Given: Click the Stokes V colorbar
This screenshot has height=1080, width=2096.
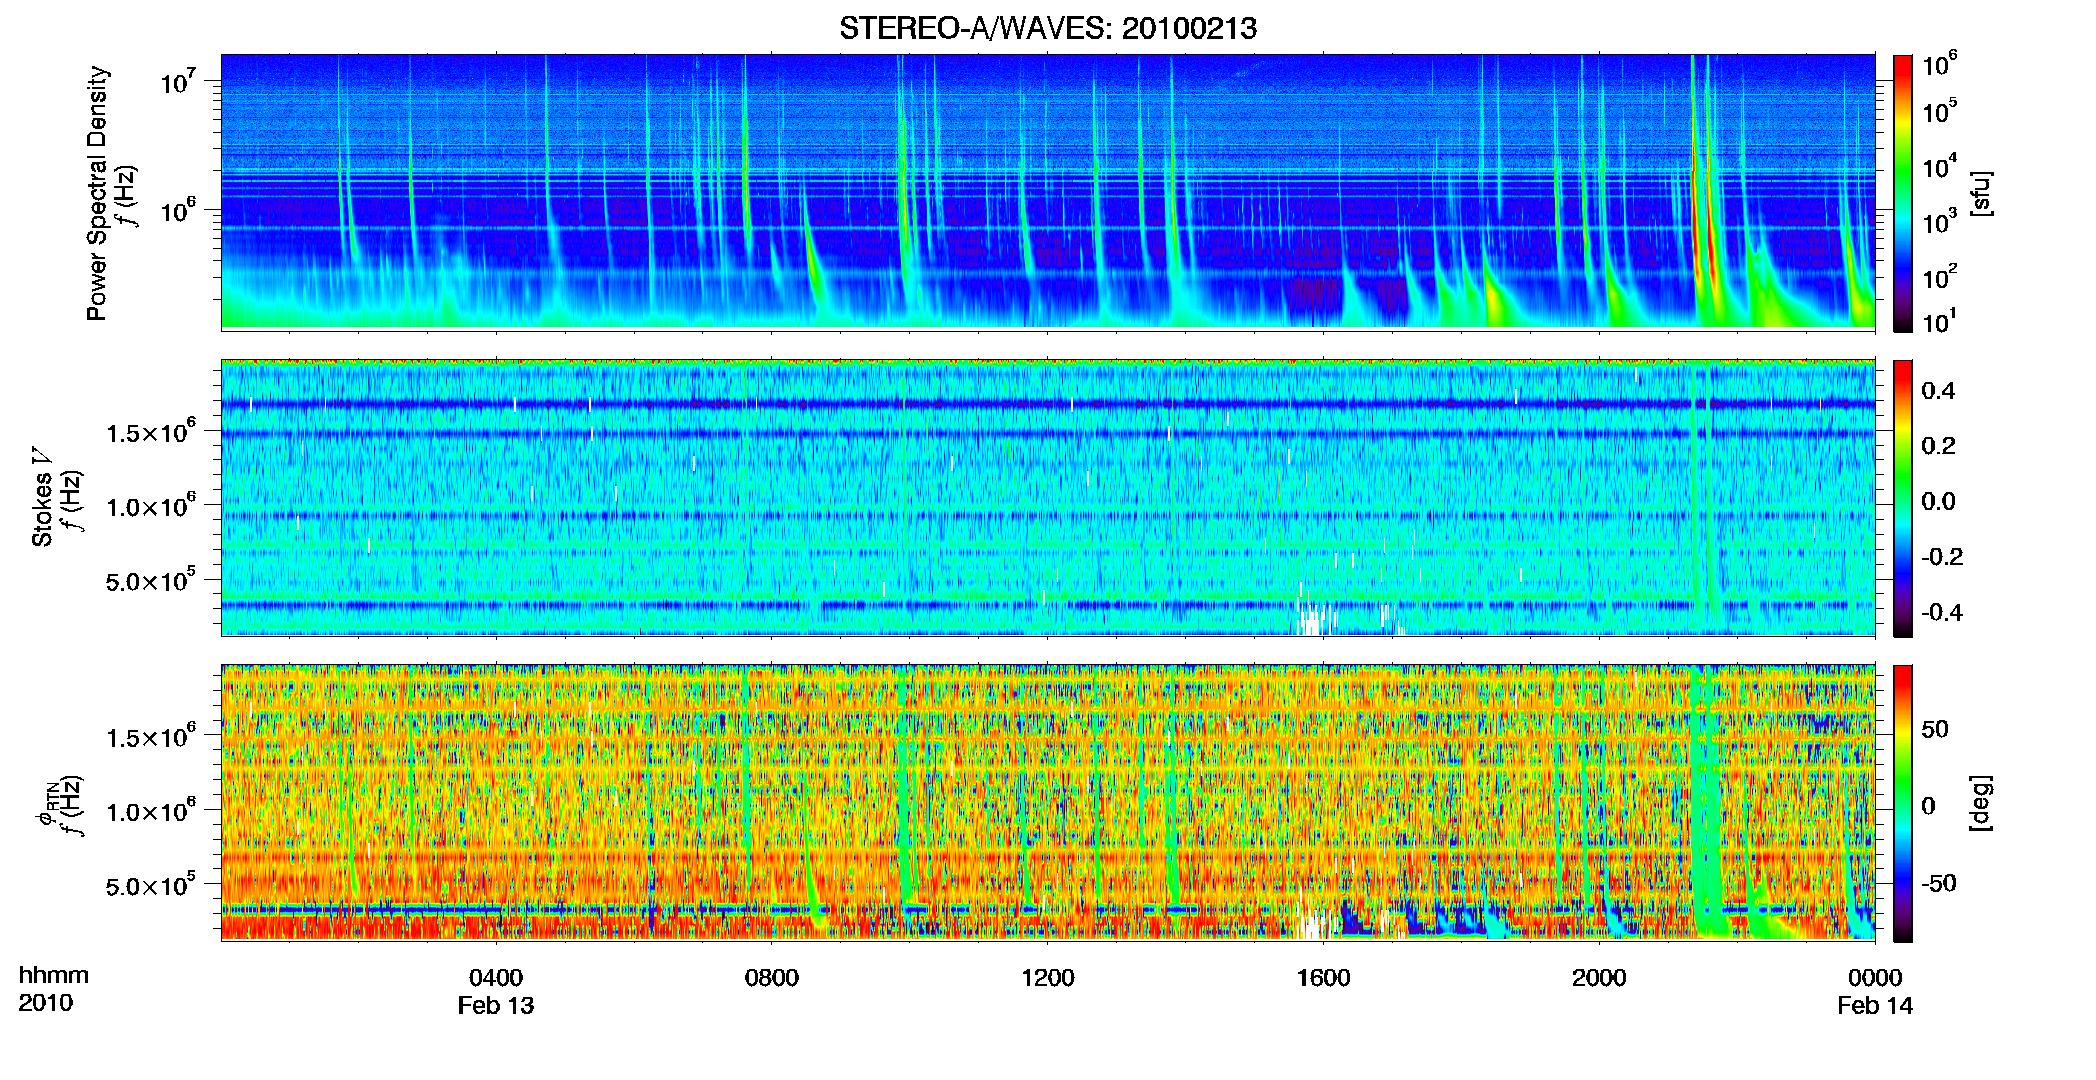Looking at the screenshot, I should pyautogui.click(x=1903, y=498).
